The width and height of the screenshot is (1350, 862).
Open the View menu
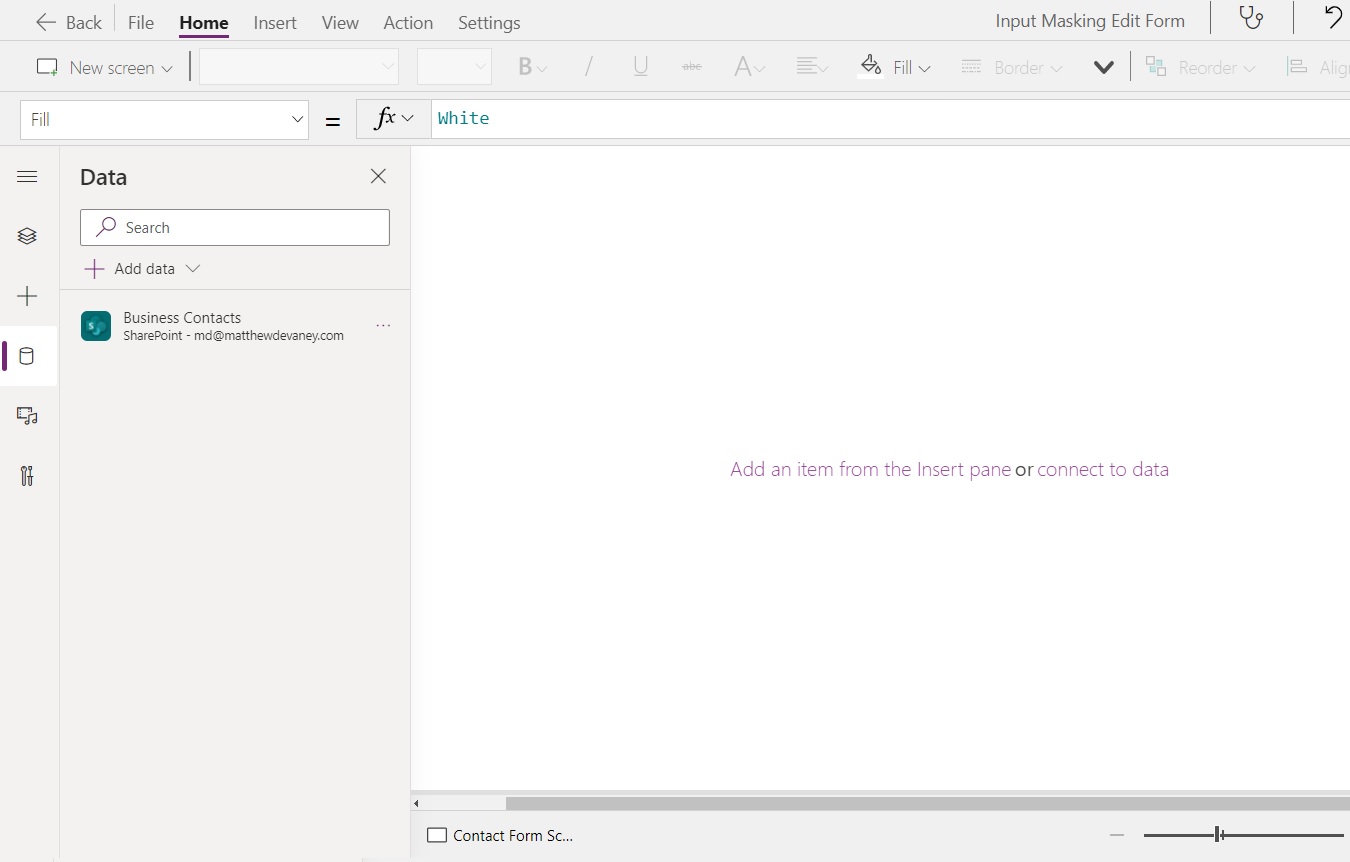[340, 22]
